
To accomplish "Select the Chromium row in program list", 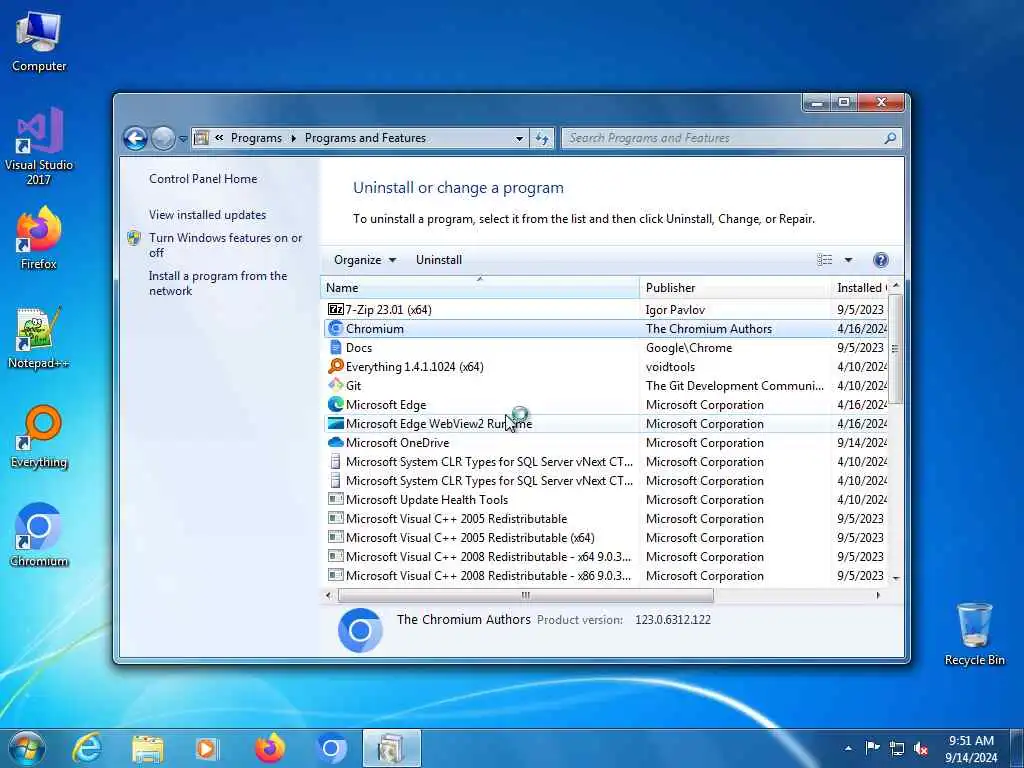I will pyautogui.click(x=606, y=328).
